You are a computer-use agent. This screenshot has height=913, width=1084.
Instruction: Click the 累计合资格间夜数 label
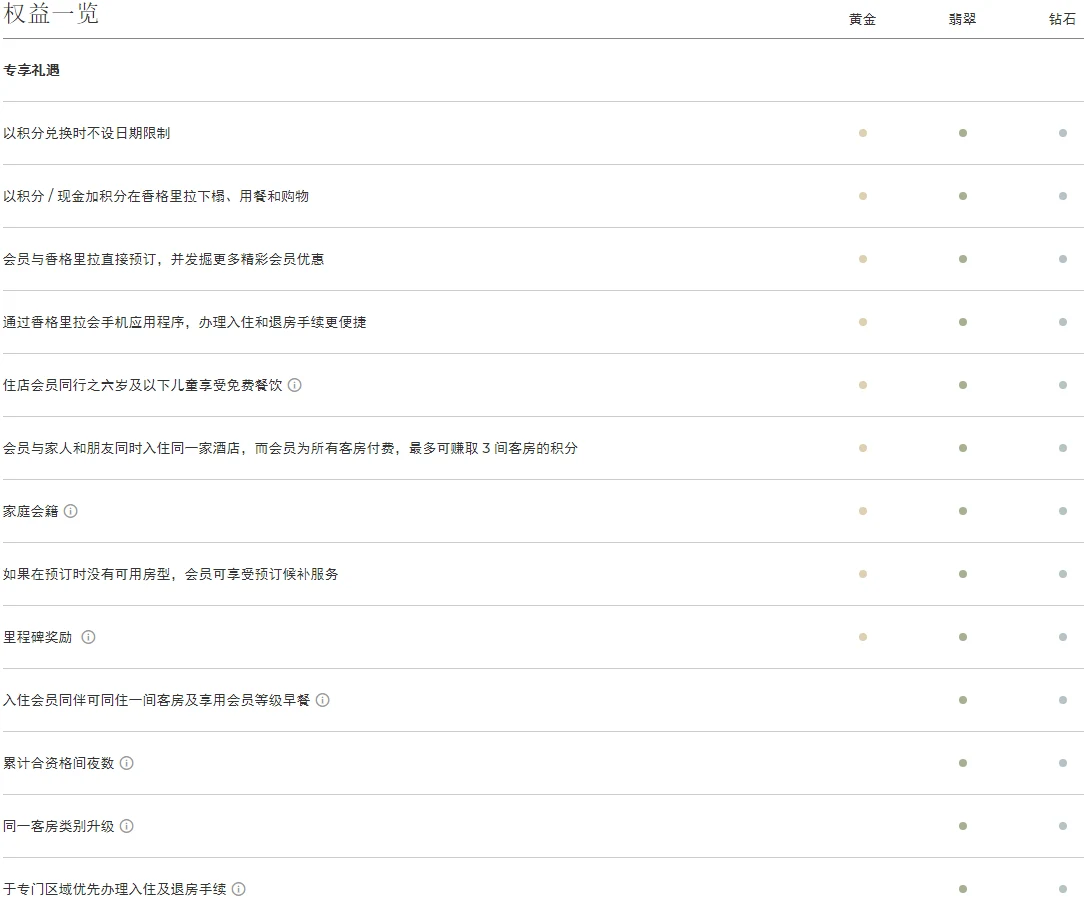[x=59, y=763]
